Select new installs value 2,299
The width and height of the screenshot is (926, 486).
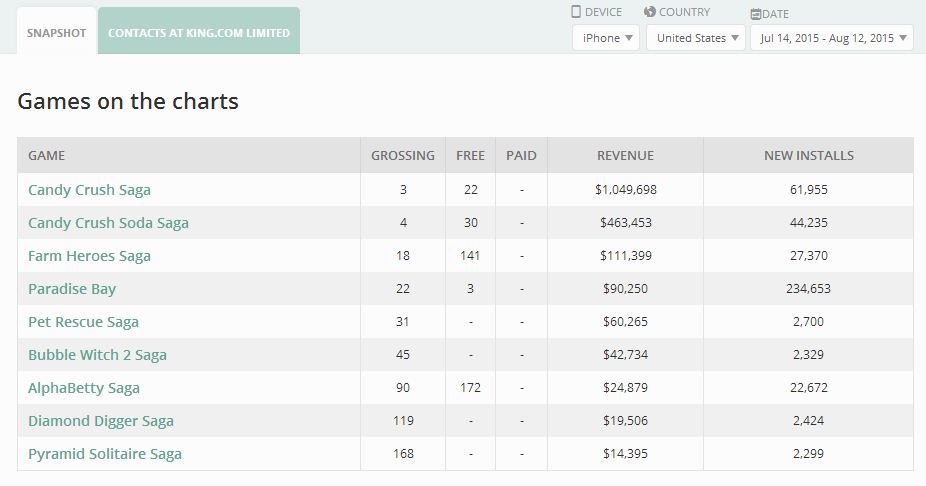click(x=808, y=454)
